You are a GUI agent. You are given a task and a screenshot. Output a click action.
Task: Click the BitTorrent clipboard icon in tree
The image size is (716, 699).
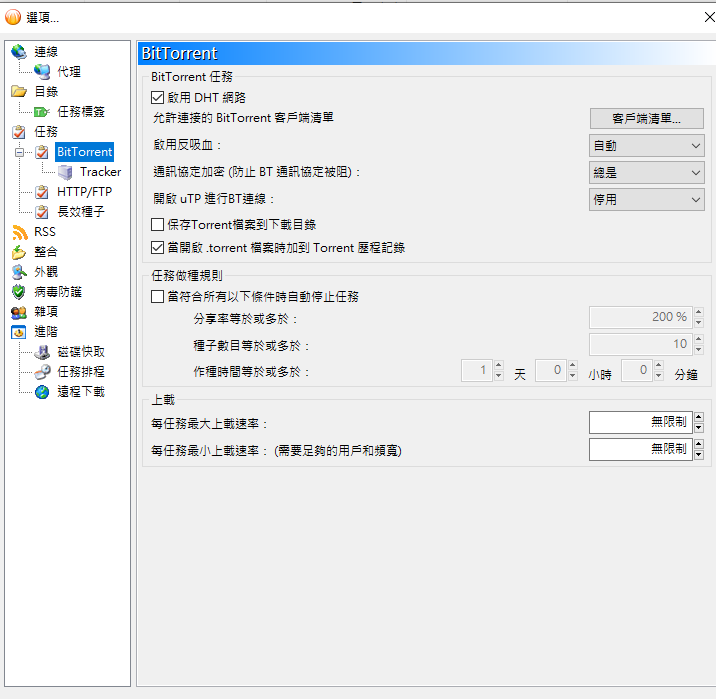(x=42, y=152)
